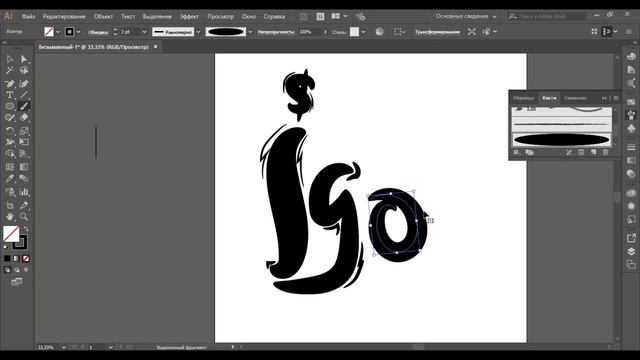Image resolution: width=640 pixels, height=360 pixels.
Task: Select the Magic Wand tool
Action: pyautogui.click(x=10, y=71)
